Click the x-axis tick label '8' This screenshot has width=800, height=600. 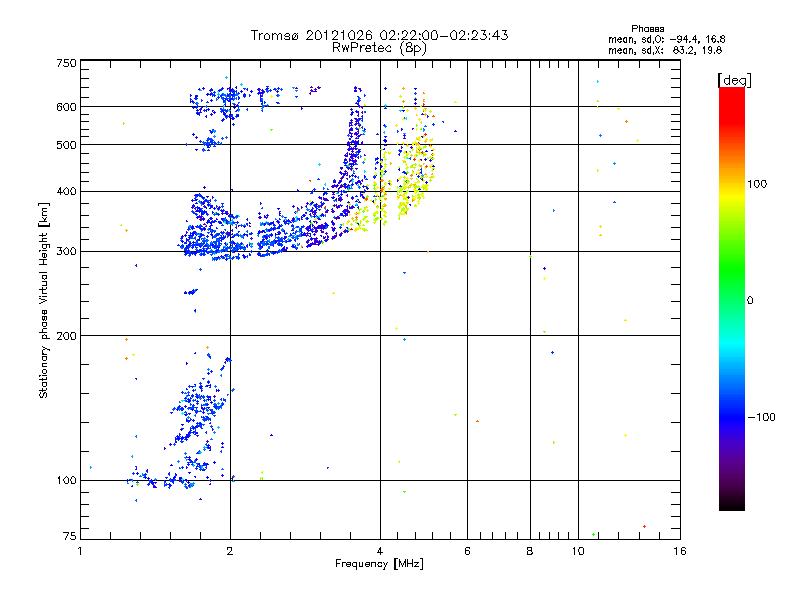530,551
